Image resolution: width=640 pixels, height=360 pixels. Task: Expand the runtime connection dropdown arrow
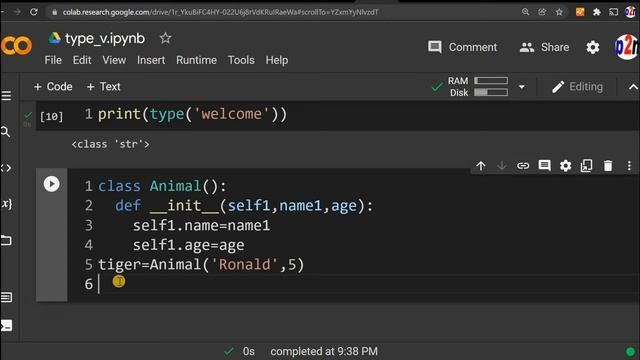coord(522,87)
